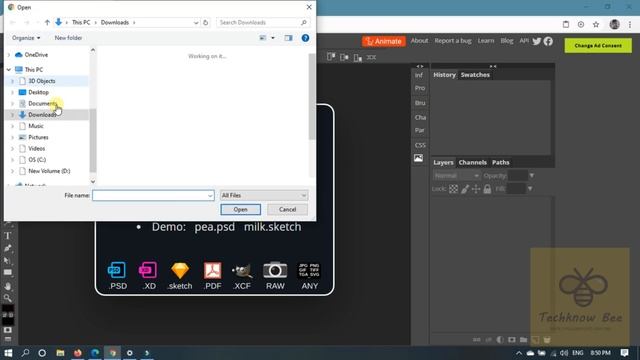Viewport: 640px width, 360px height.
Task: Click the Help icon in Open dialog
Action: pyautogui.click(x=305, y=38)
